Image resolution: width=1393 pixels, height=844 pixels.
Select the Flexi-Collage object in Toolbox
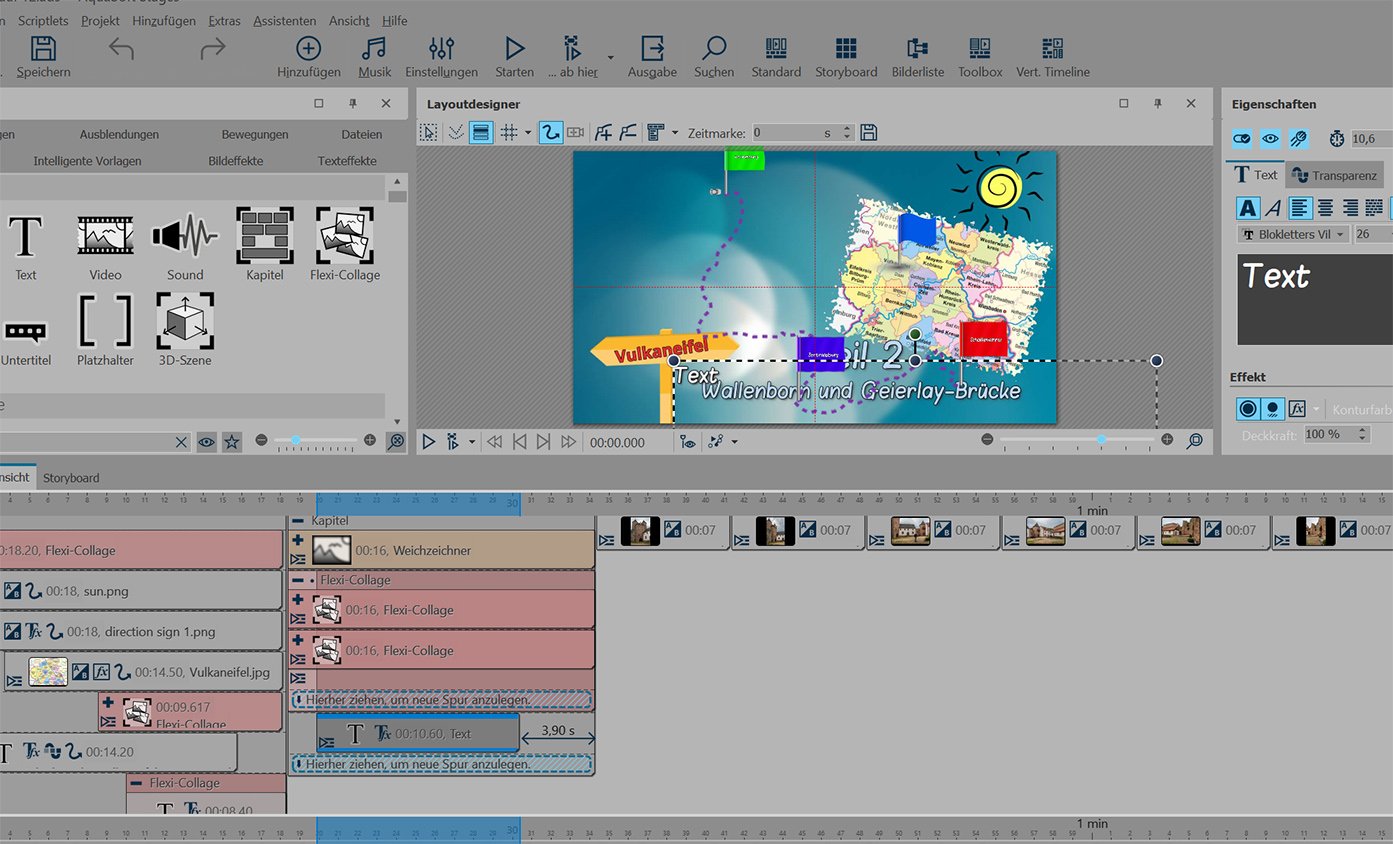point(344,236)
